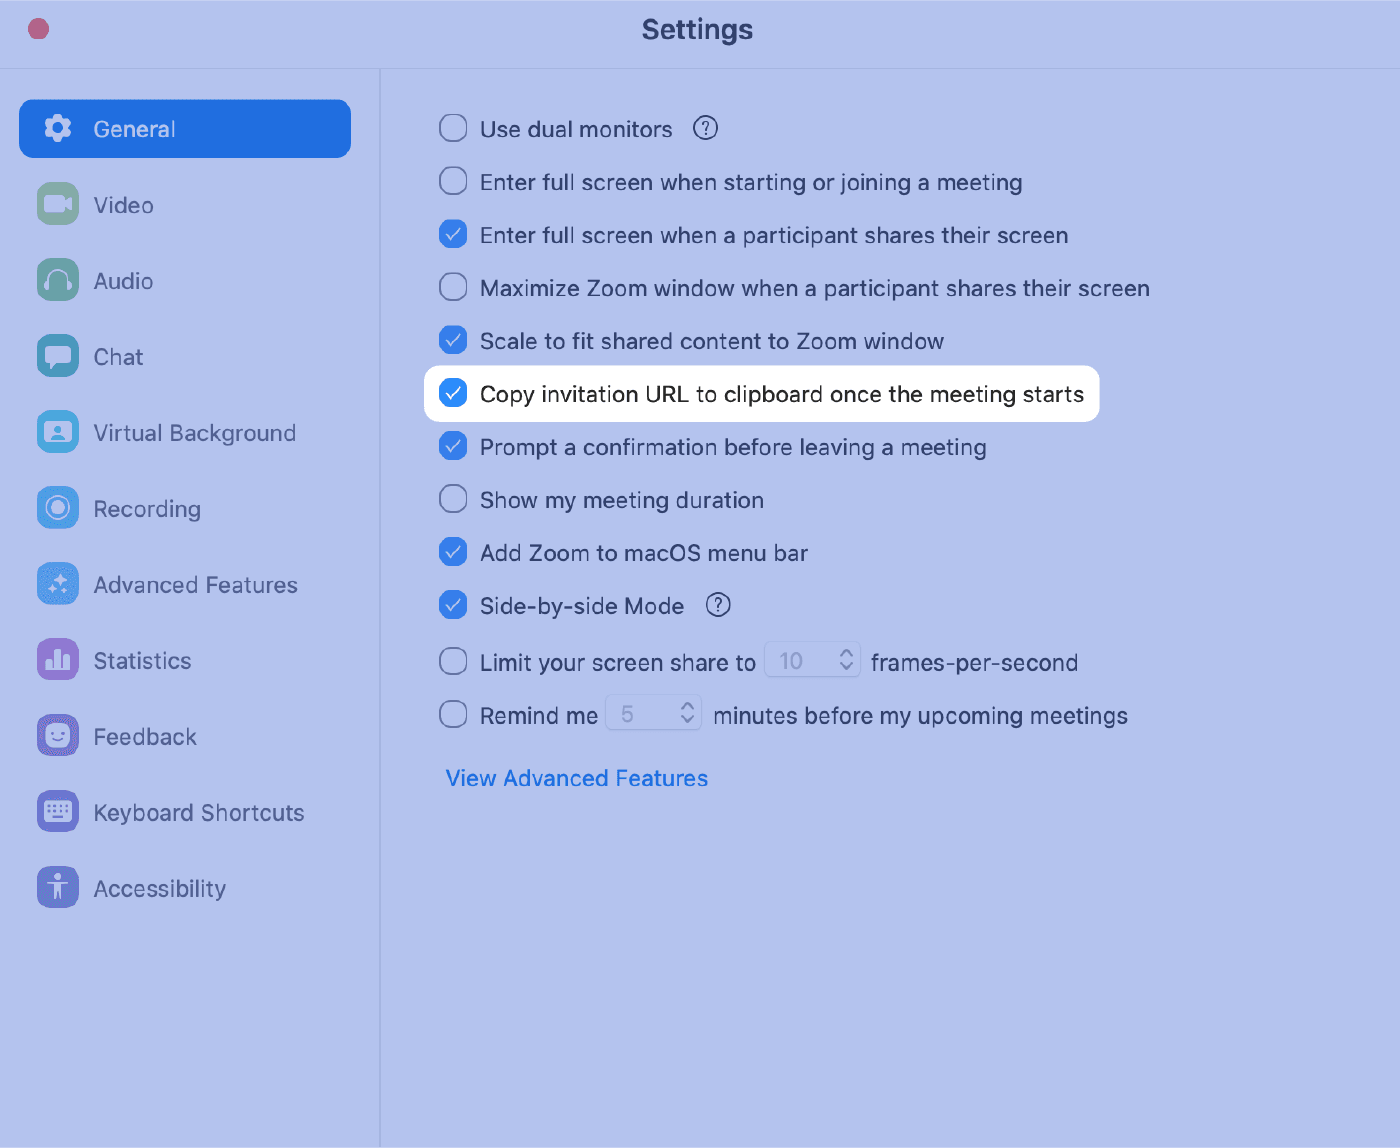This screenshot has width=1400, height=1148.
Task: Open Audio settings via headphone icon
Action: pyautogui.click(x=57, y=280)
